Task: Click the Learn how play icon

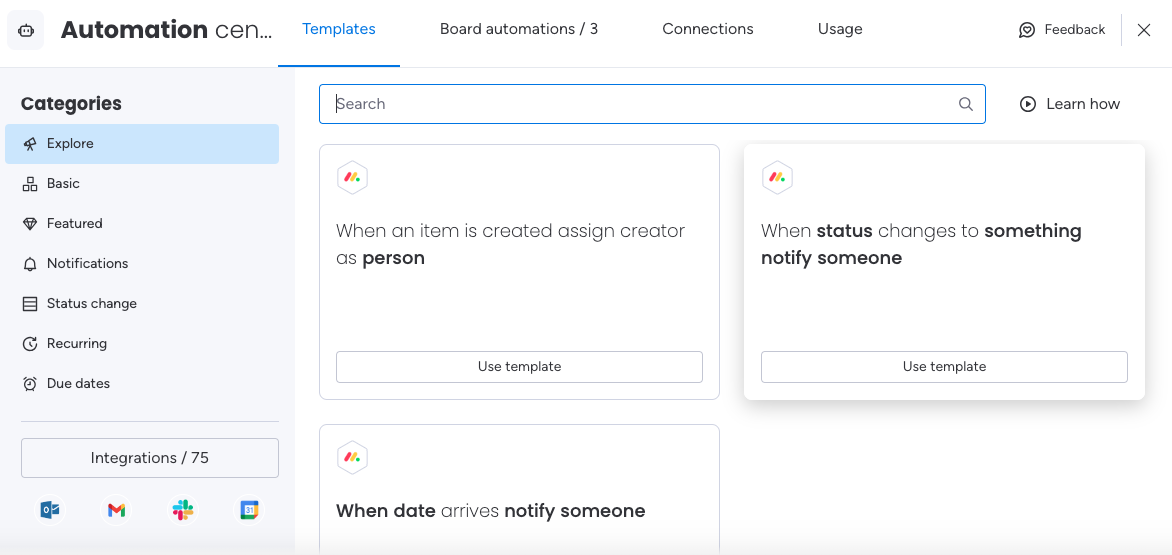Action: [1028, 104]
